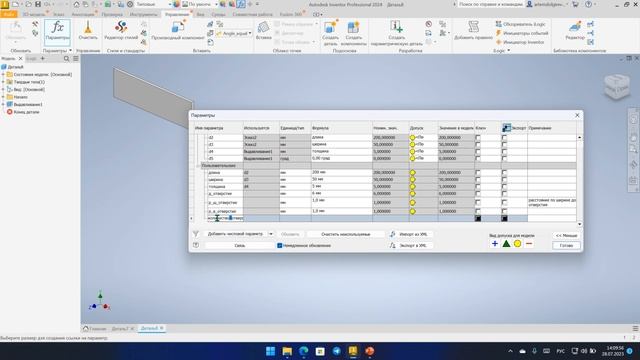
Task: Toggle Immediate Update checkbox
Action: [280, 246]
